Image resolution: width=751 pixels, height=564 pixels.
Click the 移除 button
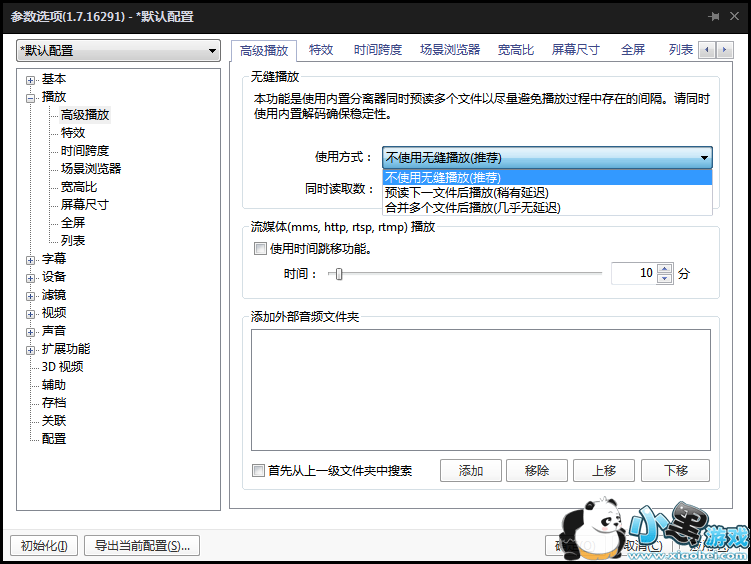537,471
